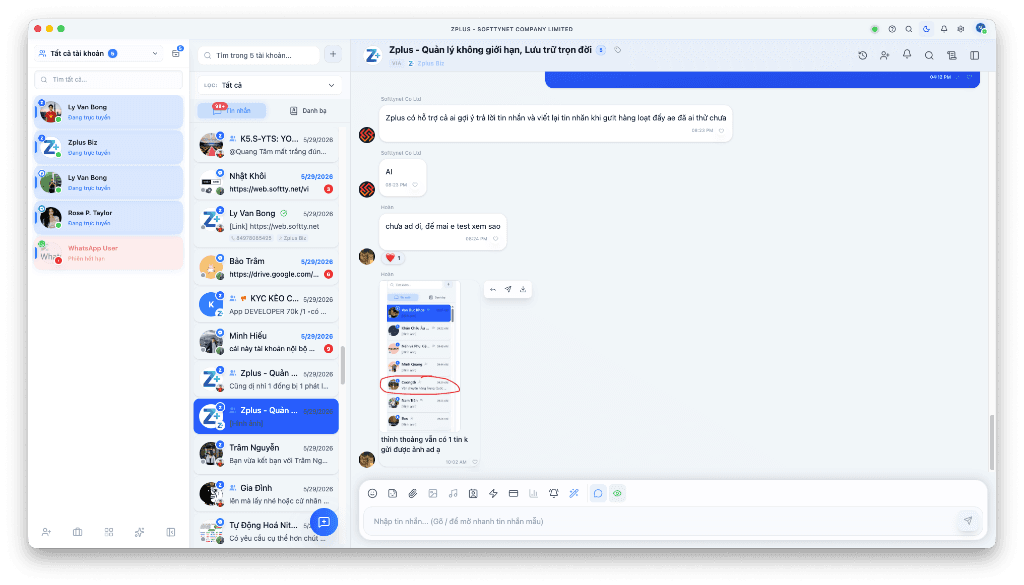The image size is (1024, 585).
Task: Click the heart reaction on Hoàn's message
Action: point(393,258)
